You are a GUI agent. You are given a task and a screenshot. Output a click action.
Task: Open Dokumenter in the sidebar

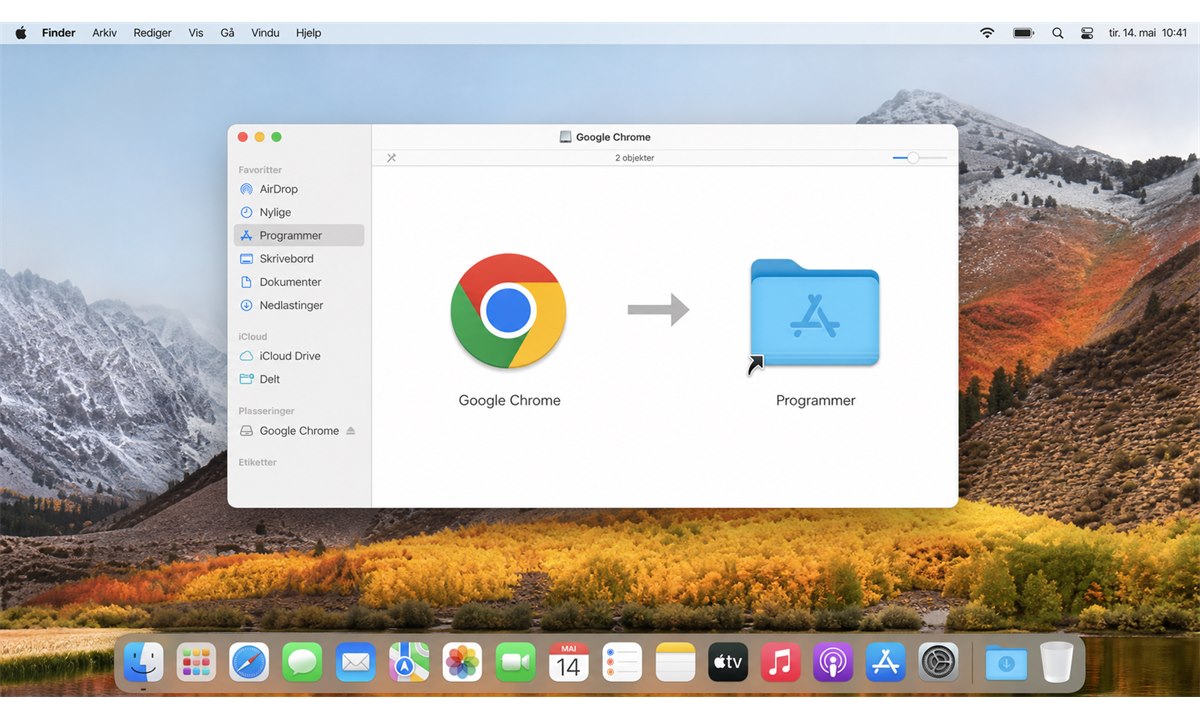(290, 282)
